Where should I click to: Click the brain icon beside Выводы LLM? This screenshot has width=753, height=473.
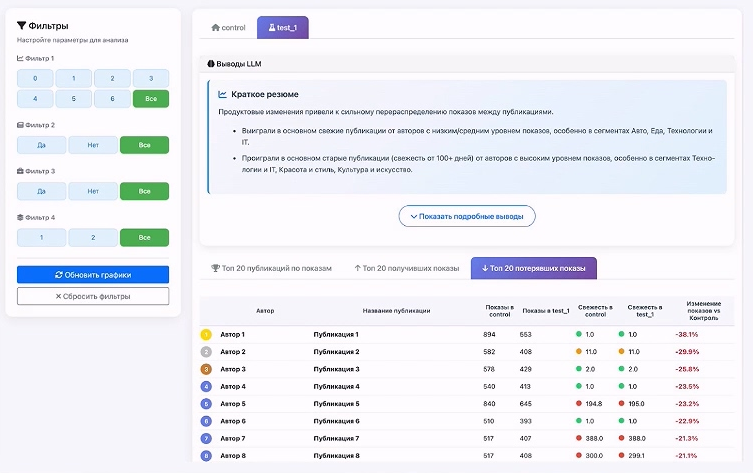pos(211,63)
